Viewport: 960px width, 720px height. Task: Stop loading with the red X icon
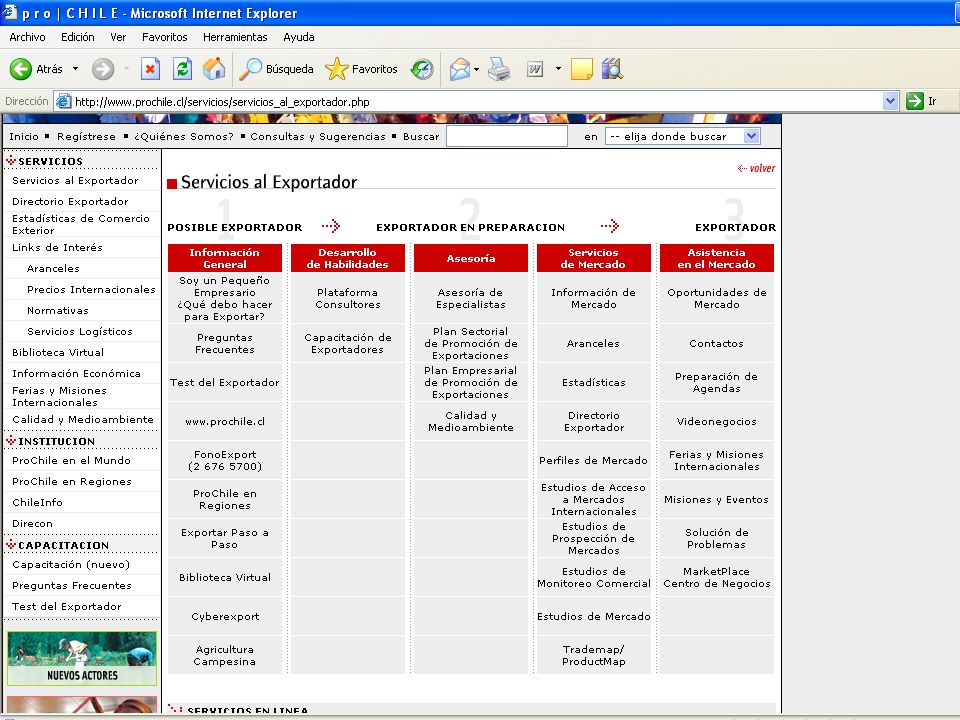(x=150, y=69)
